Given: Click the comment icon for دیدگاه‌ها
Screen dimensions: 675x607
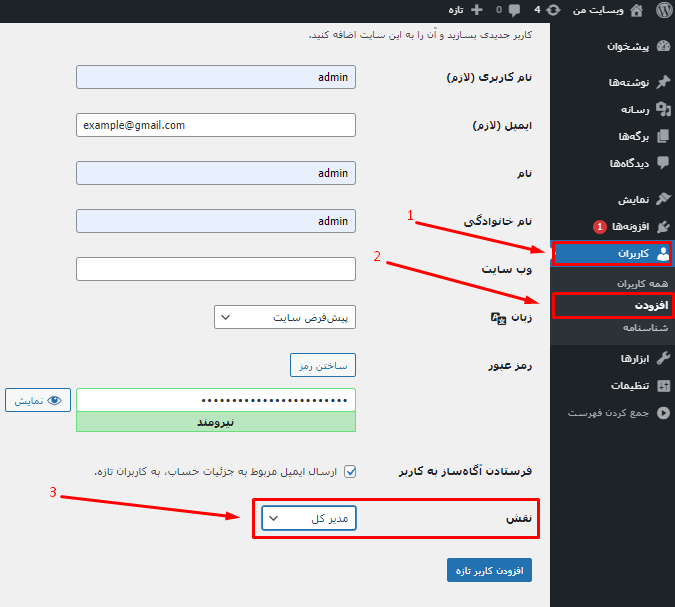Looking at the screenshot, I should [663, 163].
